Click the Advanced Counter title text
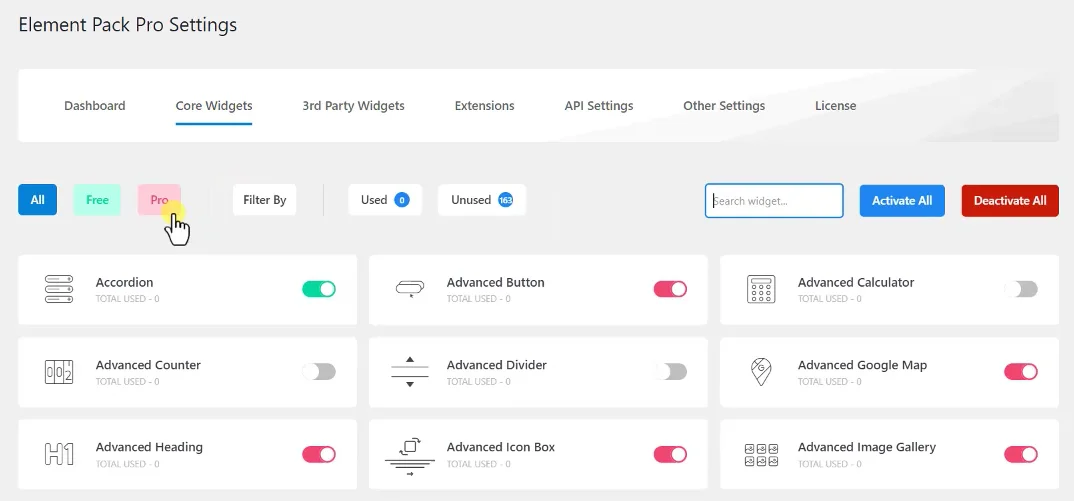The height and width of the screenshot is (501, 1074). 149,365
